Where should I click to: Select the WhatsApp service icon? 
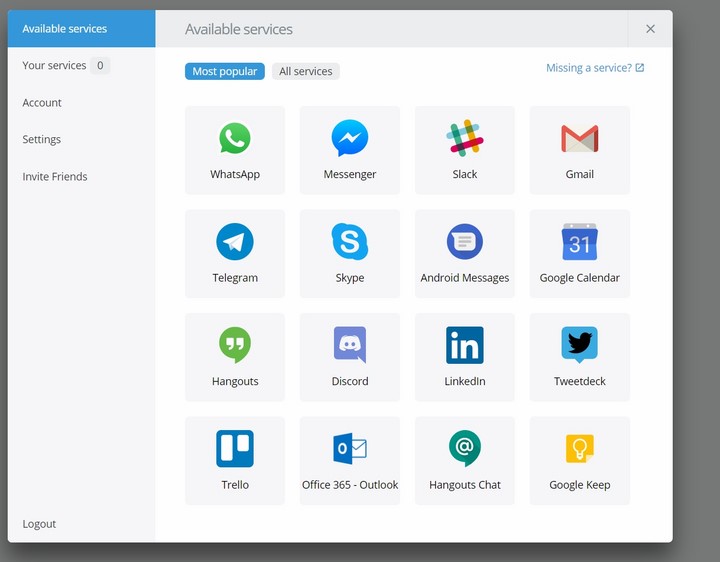pyautogui.click(x=235, y=140)
